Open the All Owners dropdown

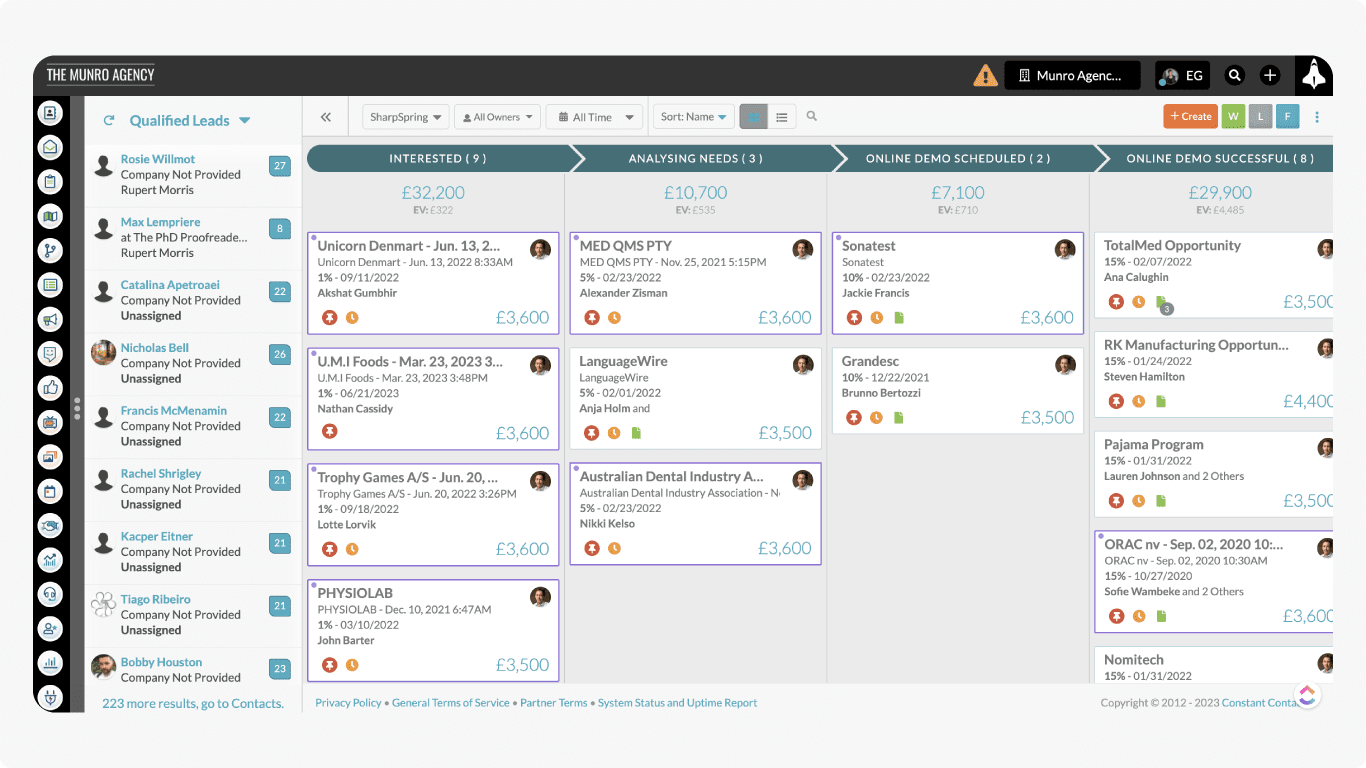497,117
